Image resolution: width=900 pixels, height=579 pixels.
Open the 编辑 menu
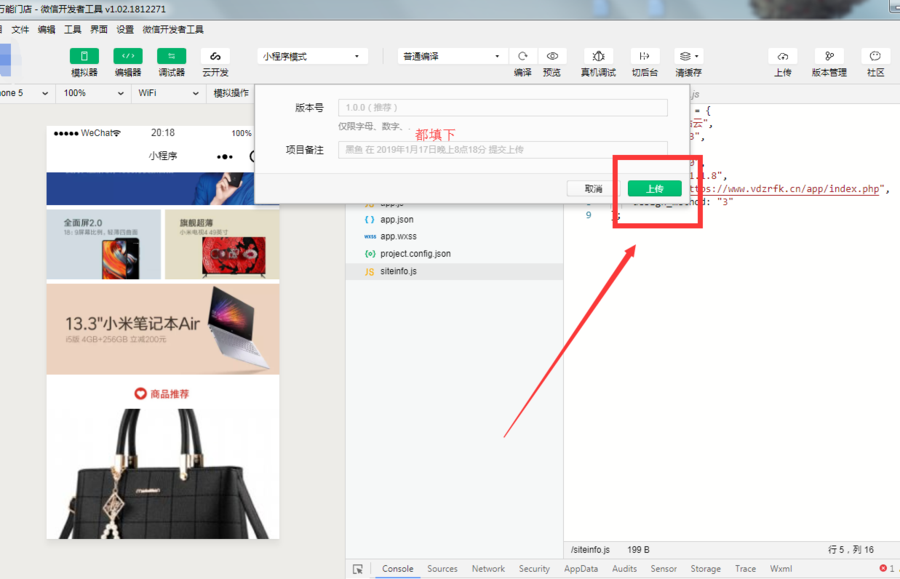coord(46,30)
